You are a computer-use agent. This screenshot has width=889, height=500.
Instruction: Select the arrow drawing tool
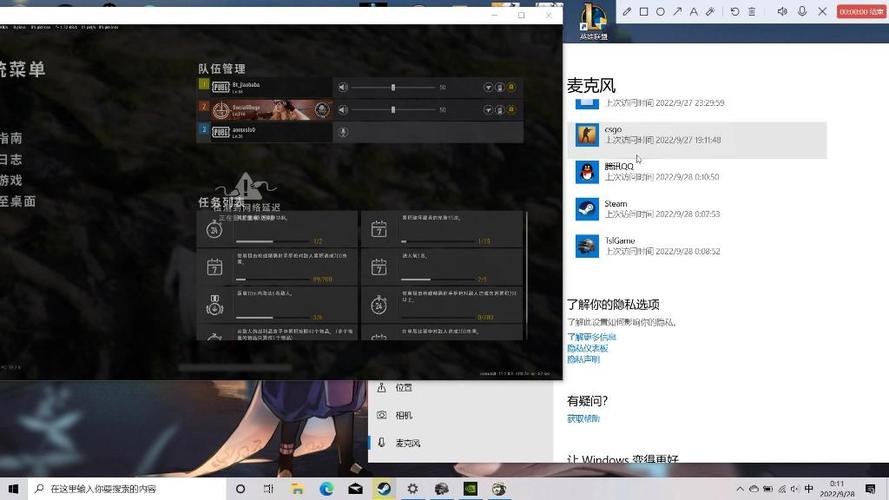[677, 11]
